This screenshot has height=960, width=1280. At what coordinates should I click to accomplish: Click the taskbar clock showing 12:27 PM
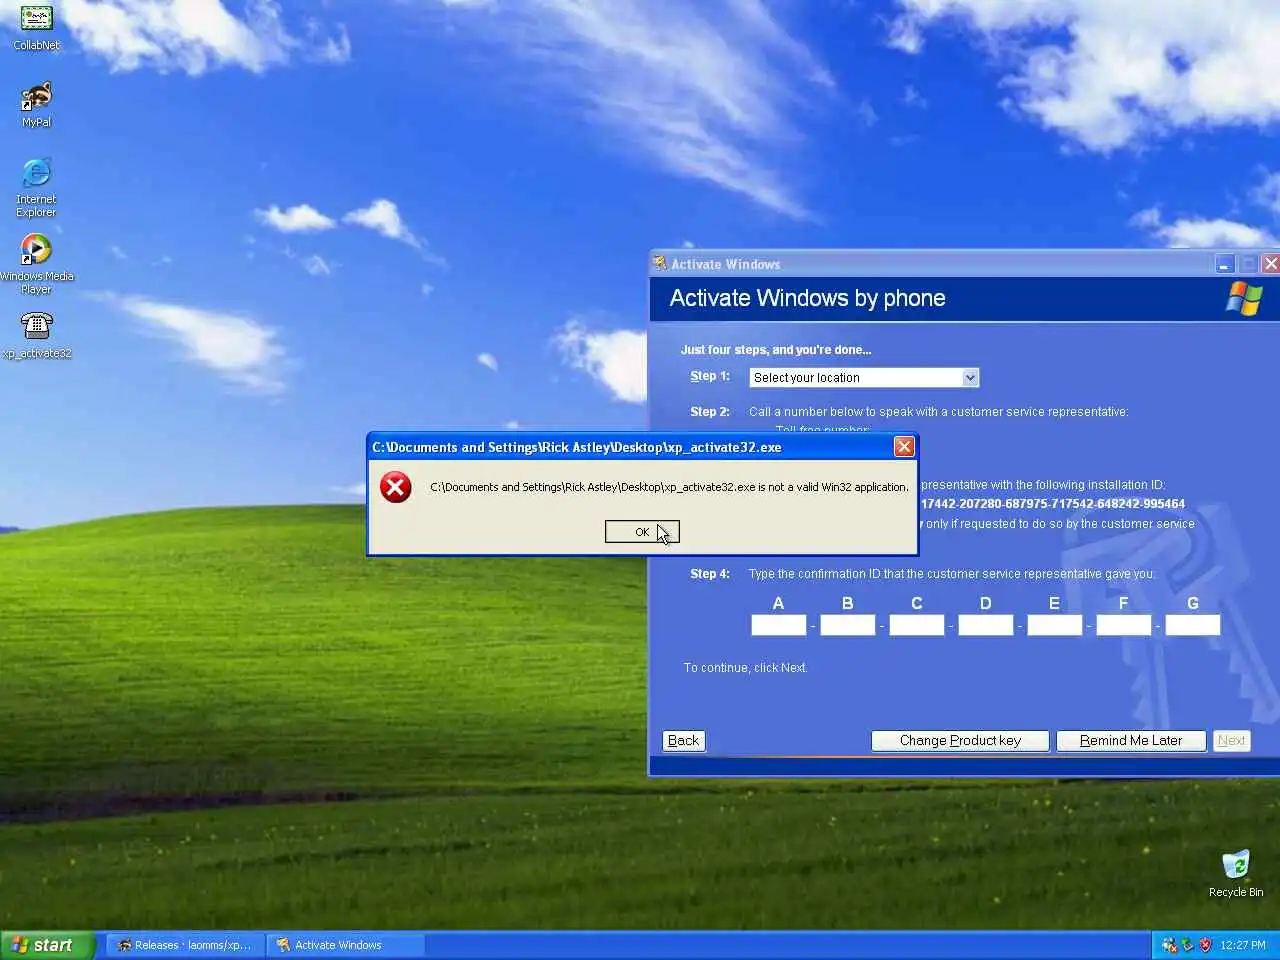tap(1243, 945)
